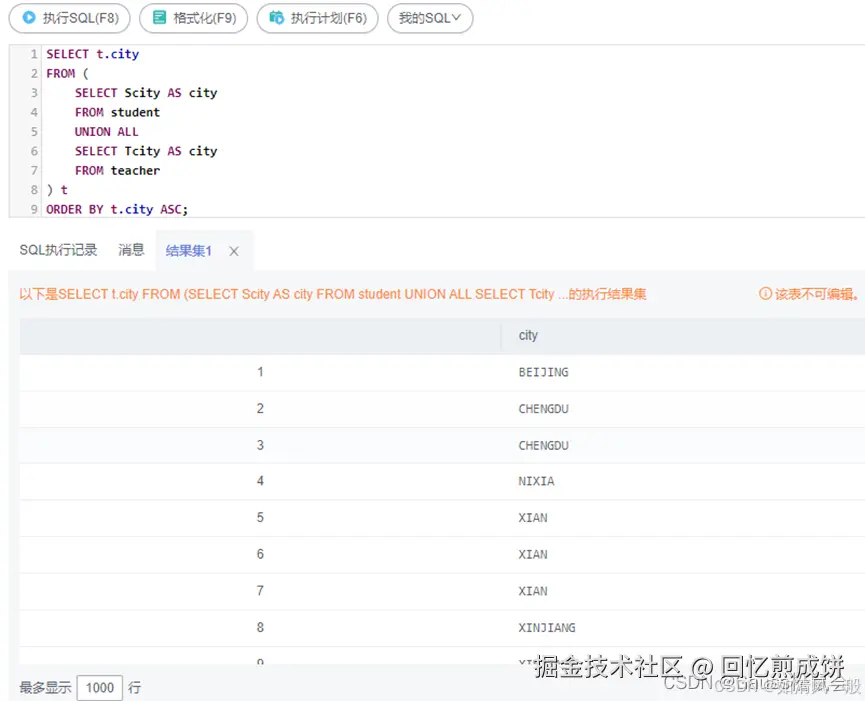Close the 结果集1 tab
Screen dimensions: 865x701
[x=234, y=251]
